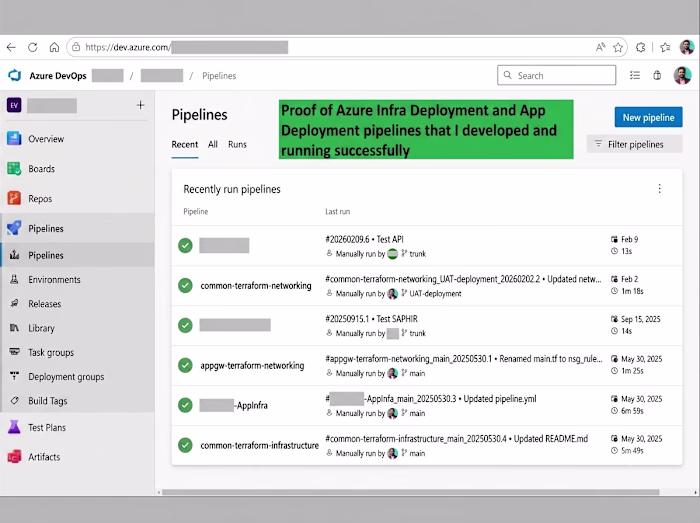Refresh the browser page
This screenshot has height=523, width=700.
(x=33, y=47)
